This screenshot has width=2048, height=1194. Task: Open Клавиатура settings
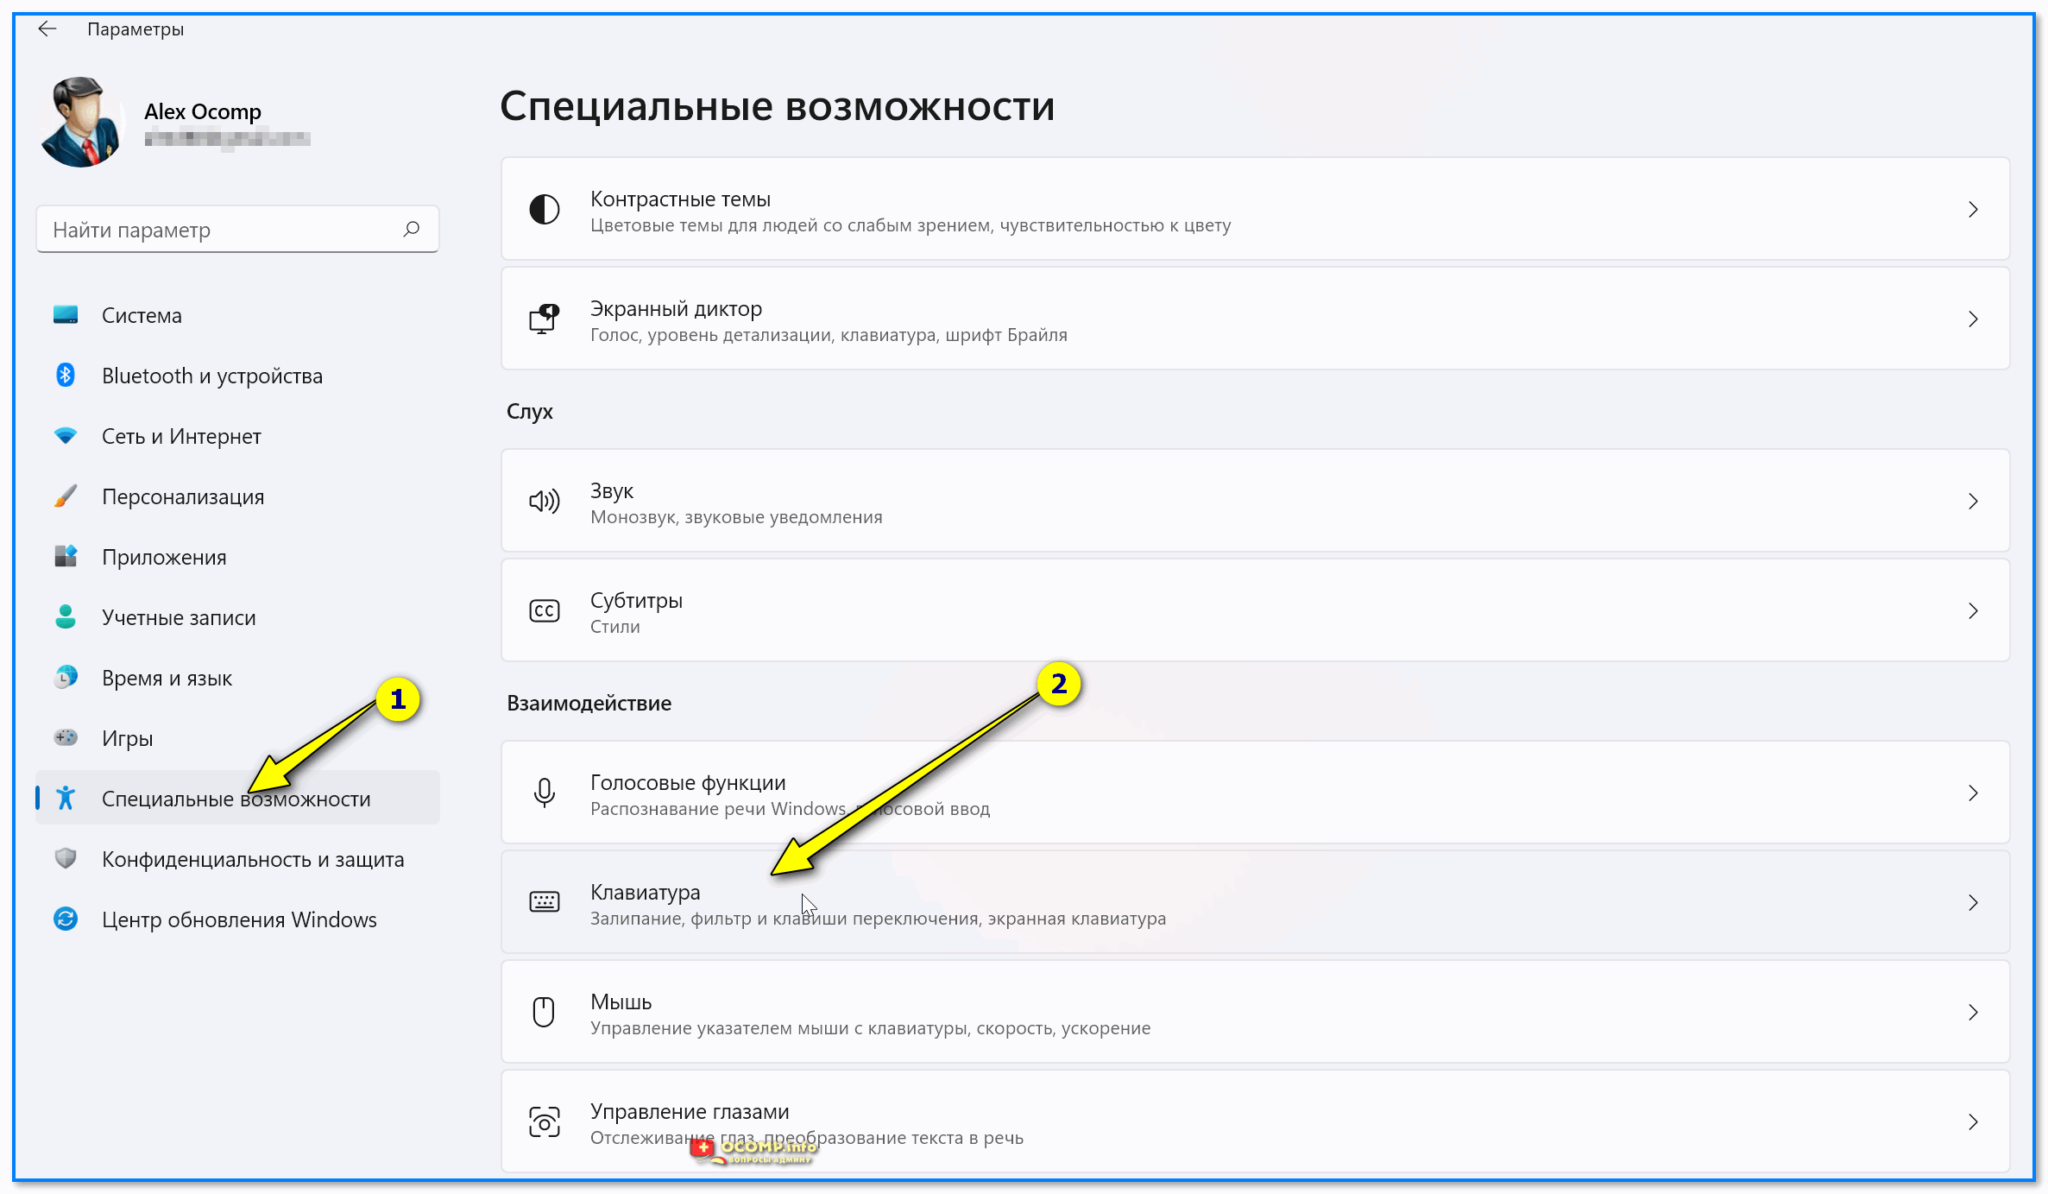[x=1255, y=902]
